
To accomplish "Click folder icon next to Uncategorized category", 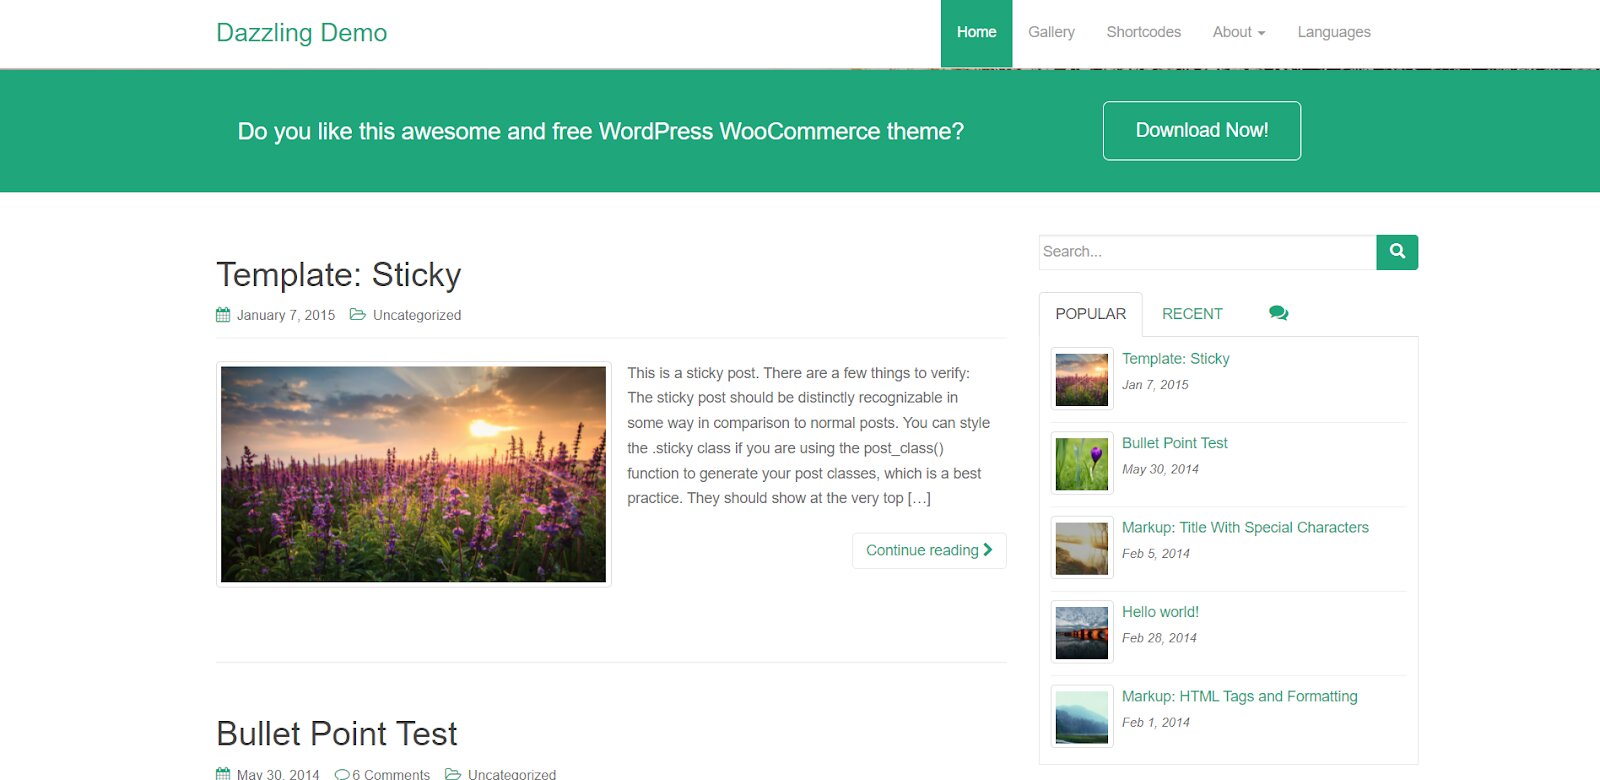I will (357, 315).
